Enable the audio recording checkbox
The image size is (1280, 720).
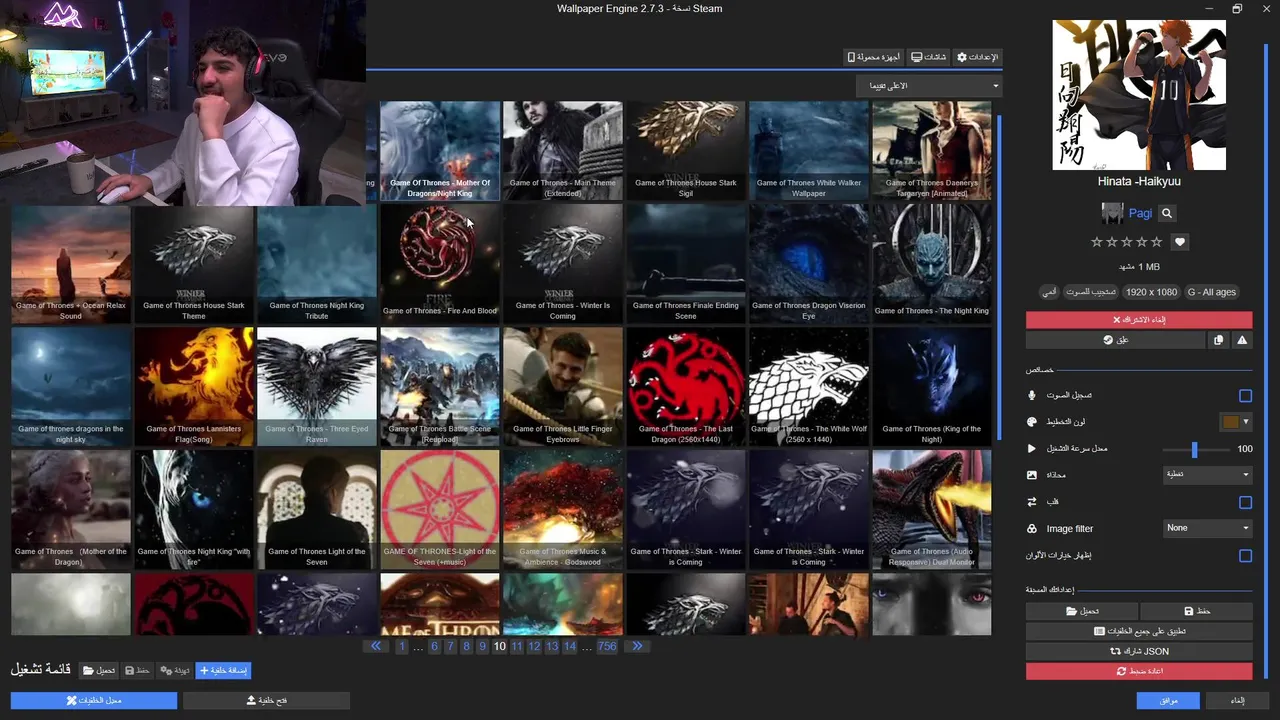pos(1245,396)
